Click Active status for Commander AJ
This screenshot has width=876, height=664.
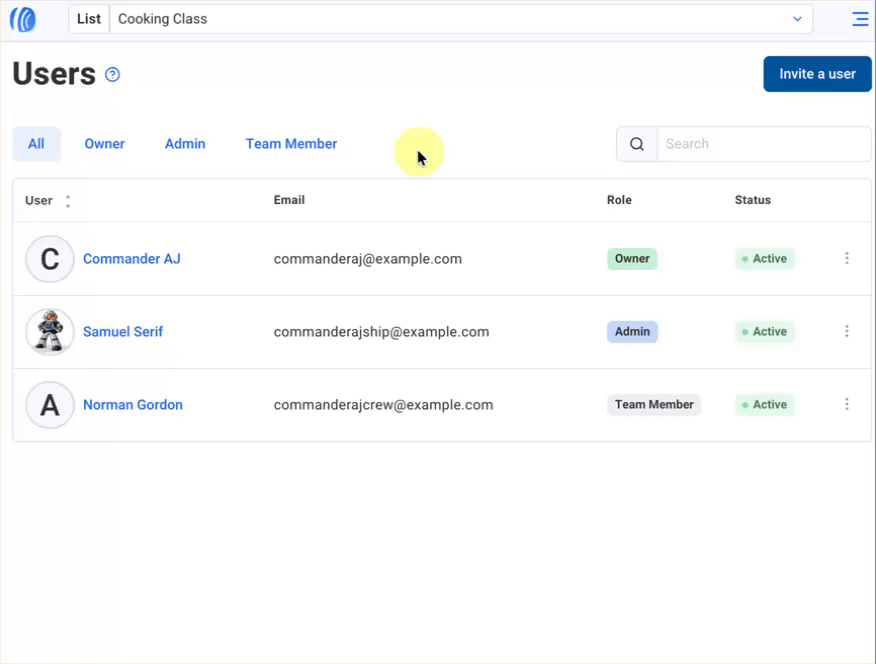click(765, 259)
